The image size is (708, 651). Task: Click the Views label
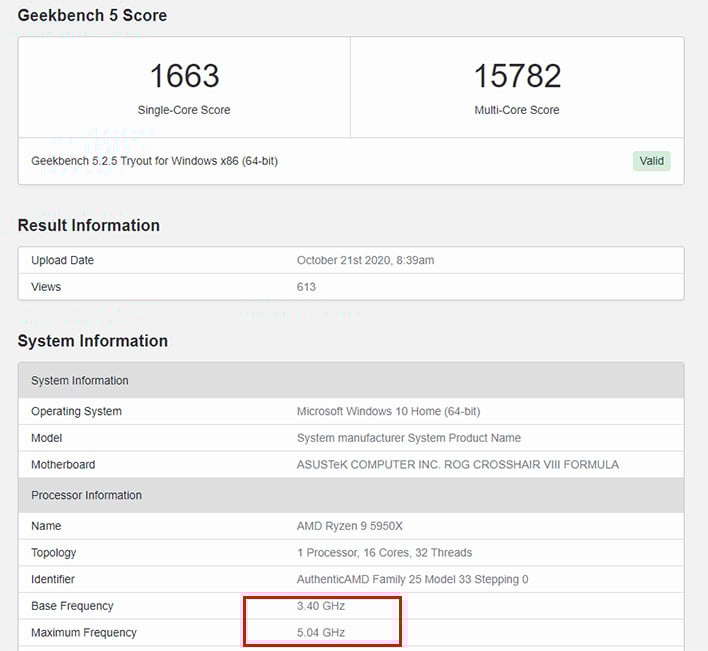[x=46, y=287]
